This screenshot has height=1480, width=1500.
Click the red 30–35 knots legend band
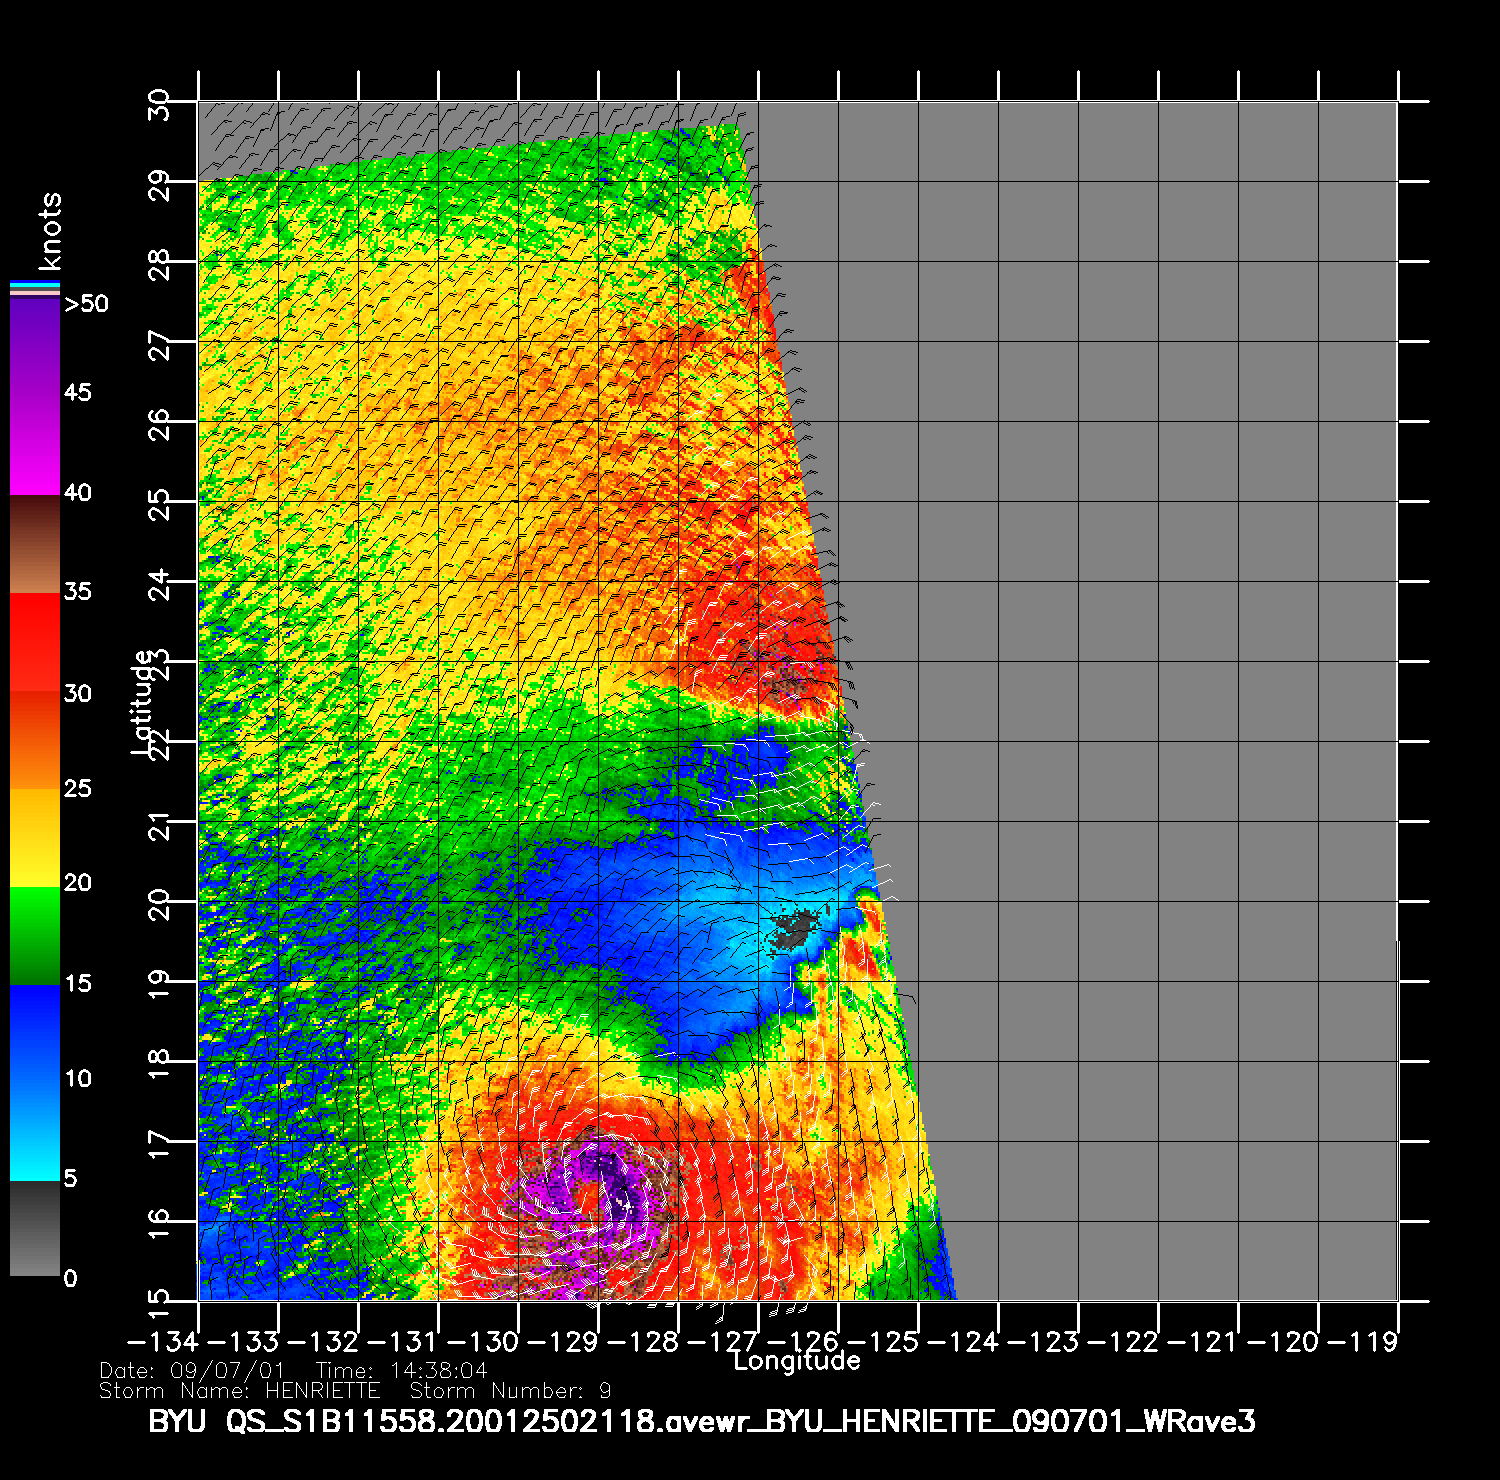(x=35, y=642)
